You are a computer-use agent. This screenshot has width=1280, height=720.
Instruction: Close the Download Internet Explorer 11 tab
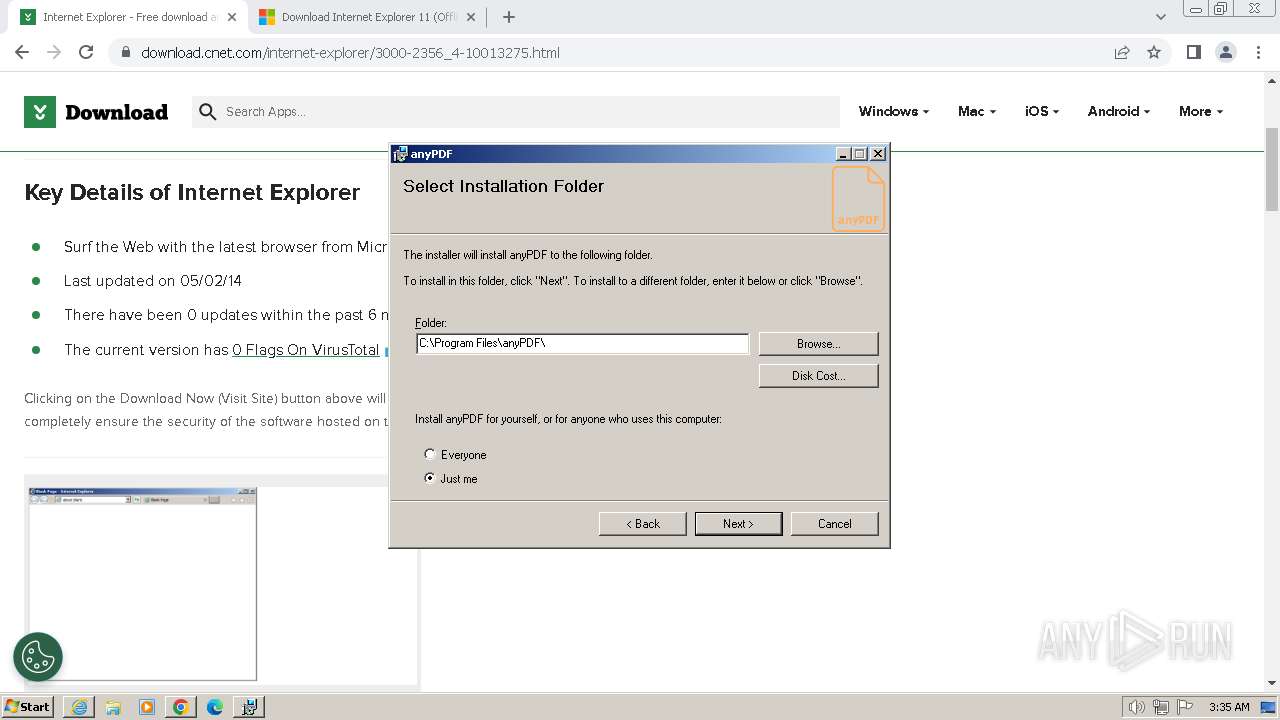coord(471,17)
